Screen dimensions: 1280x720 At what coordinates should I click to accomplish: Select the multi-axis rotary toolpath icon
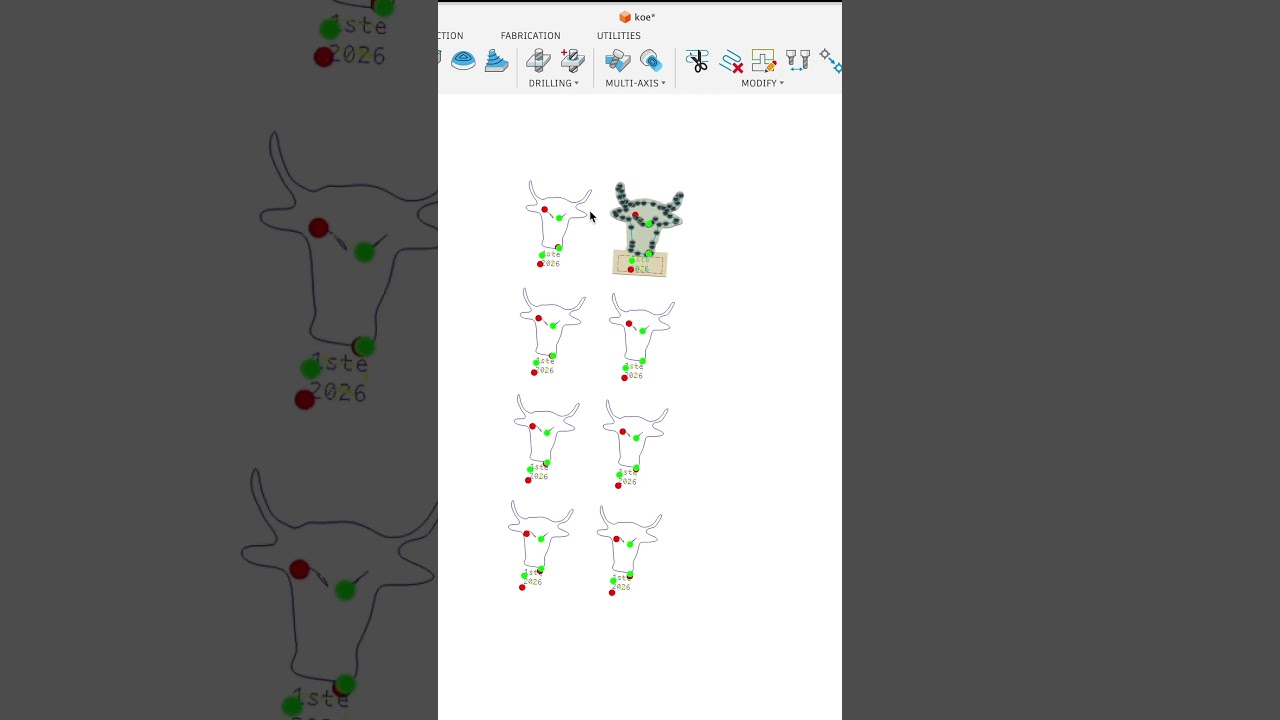pyautogui.click(x=651, y=61)
